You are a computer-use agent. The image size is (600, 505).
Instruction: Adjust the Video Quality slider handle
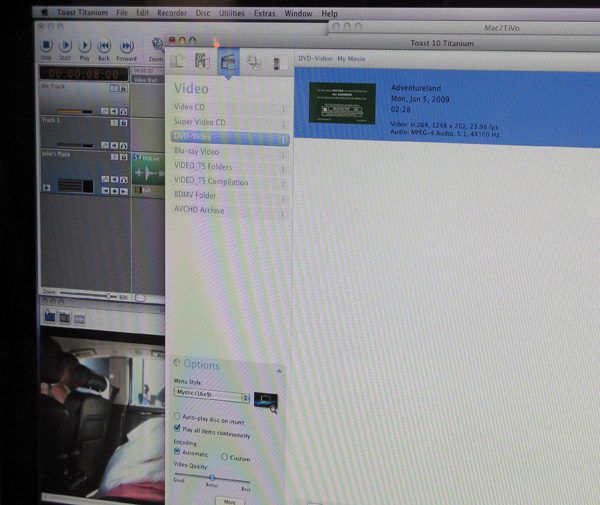pyautogui.click(x=212, y=478)
